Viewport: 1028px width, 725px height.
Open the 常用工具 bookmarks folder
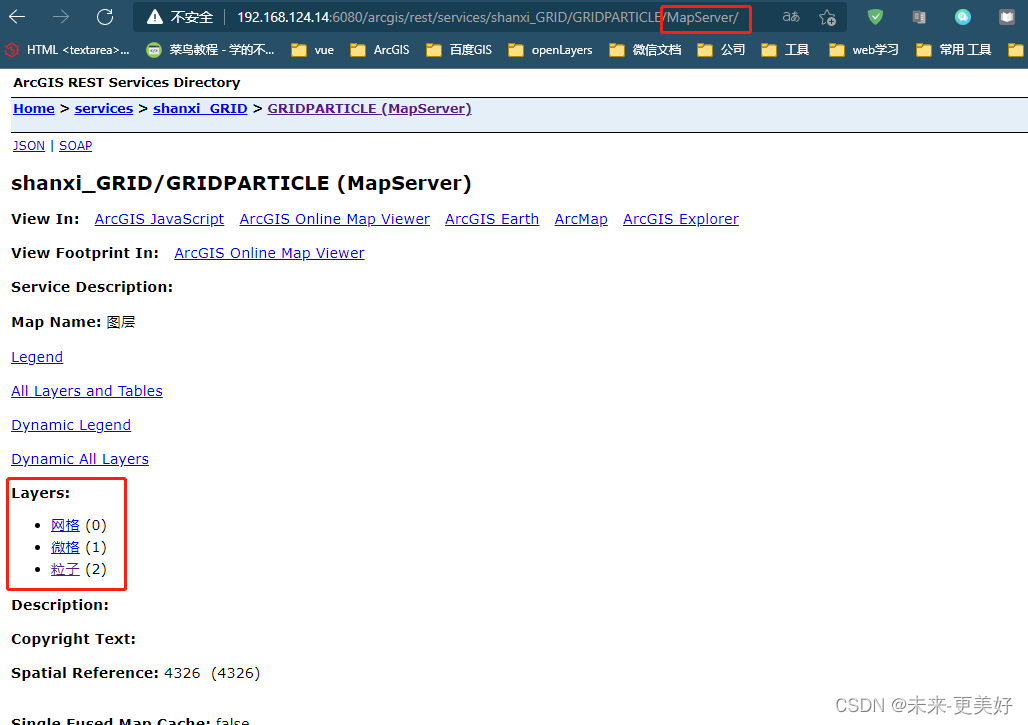(954, 50)
